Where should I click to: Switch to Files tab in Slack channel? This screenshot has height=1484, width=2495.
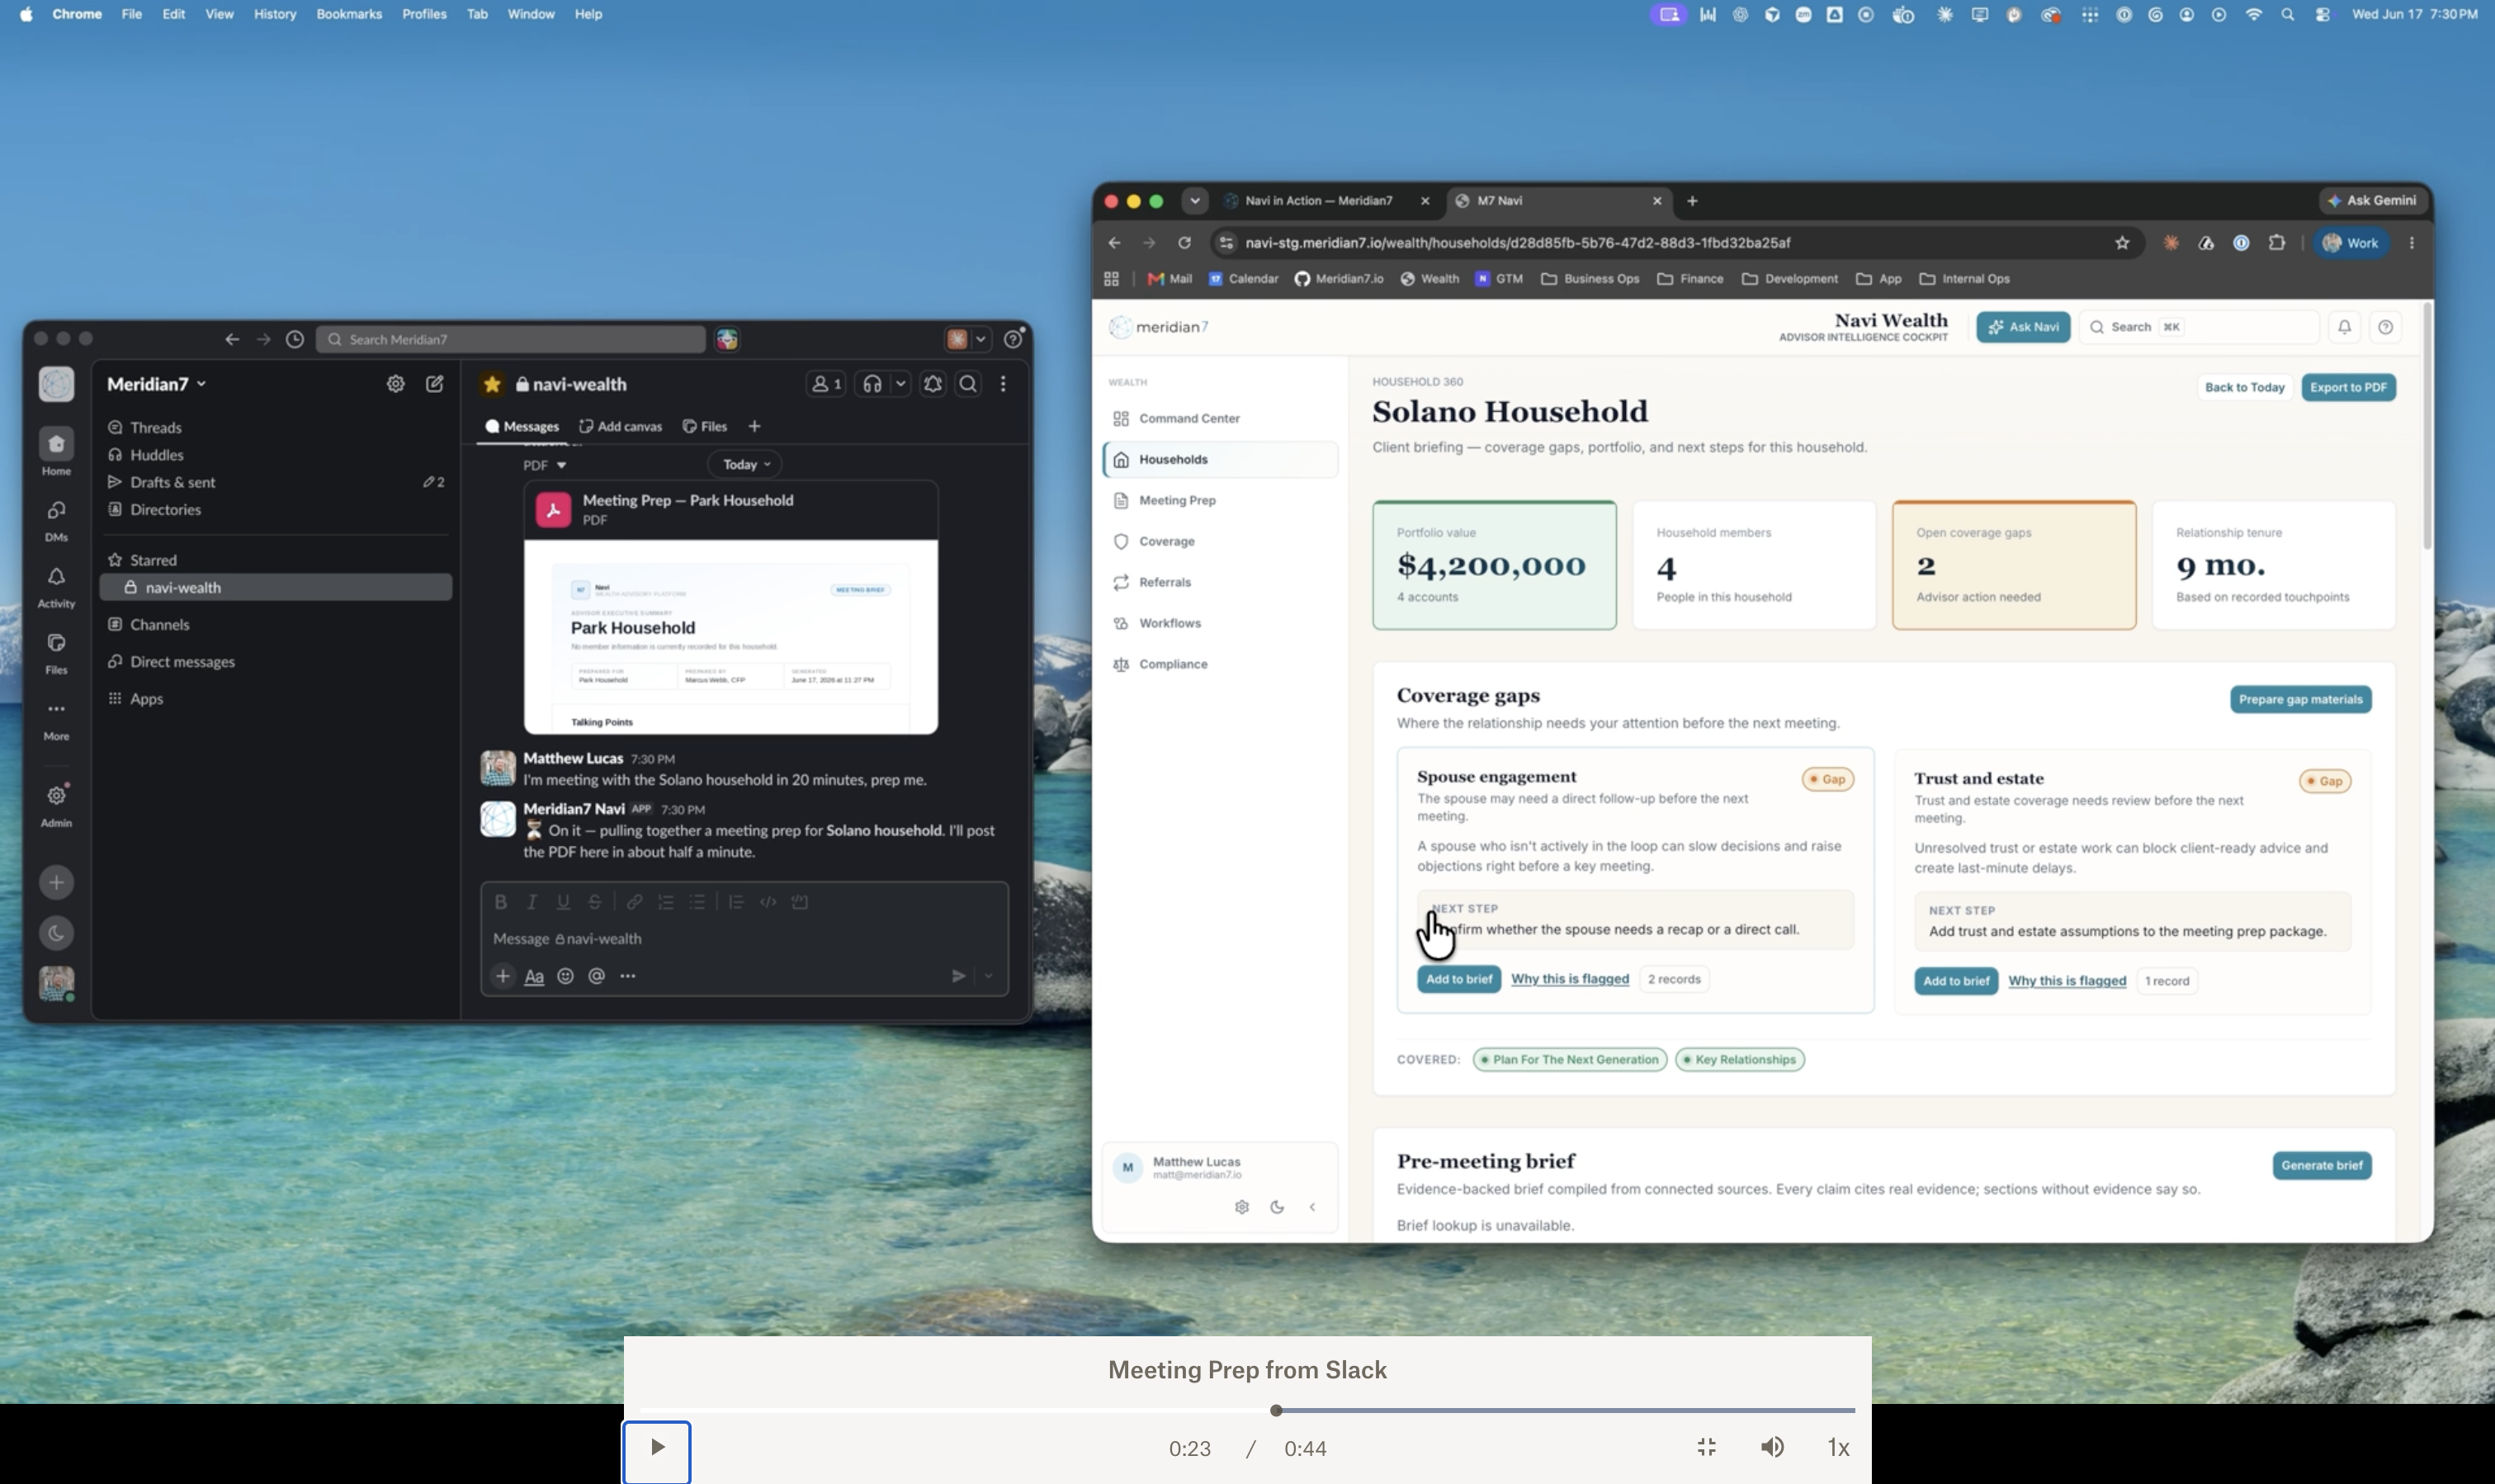(705, 427)
